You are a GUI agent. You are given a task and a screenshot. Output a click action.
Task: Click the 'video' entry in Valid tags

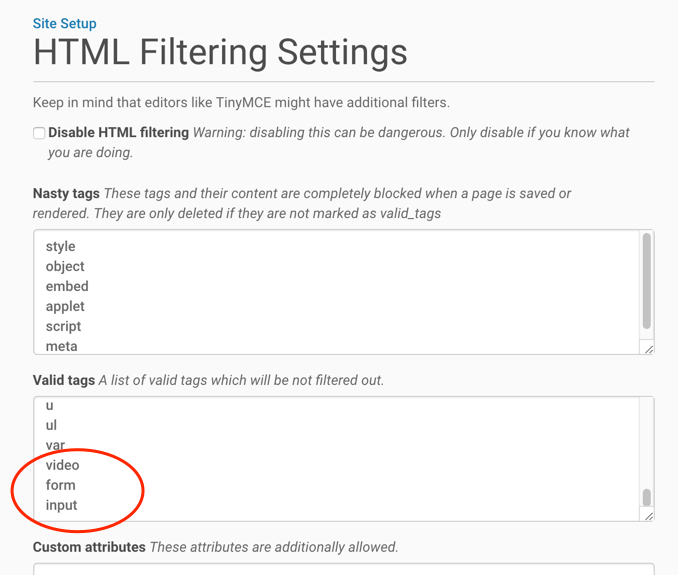62,465
